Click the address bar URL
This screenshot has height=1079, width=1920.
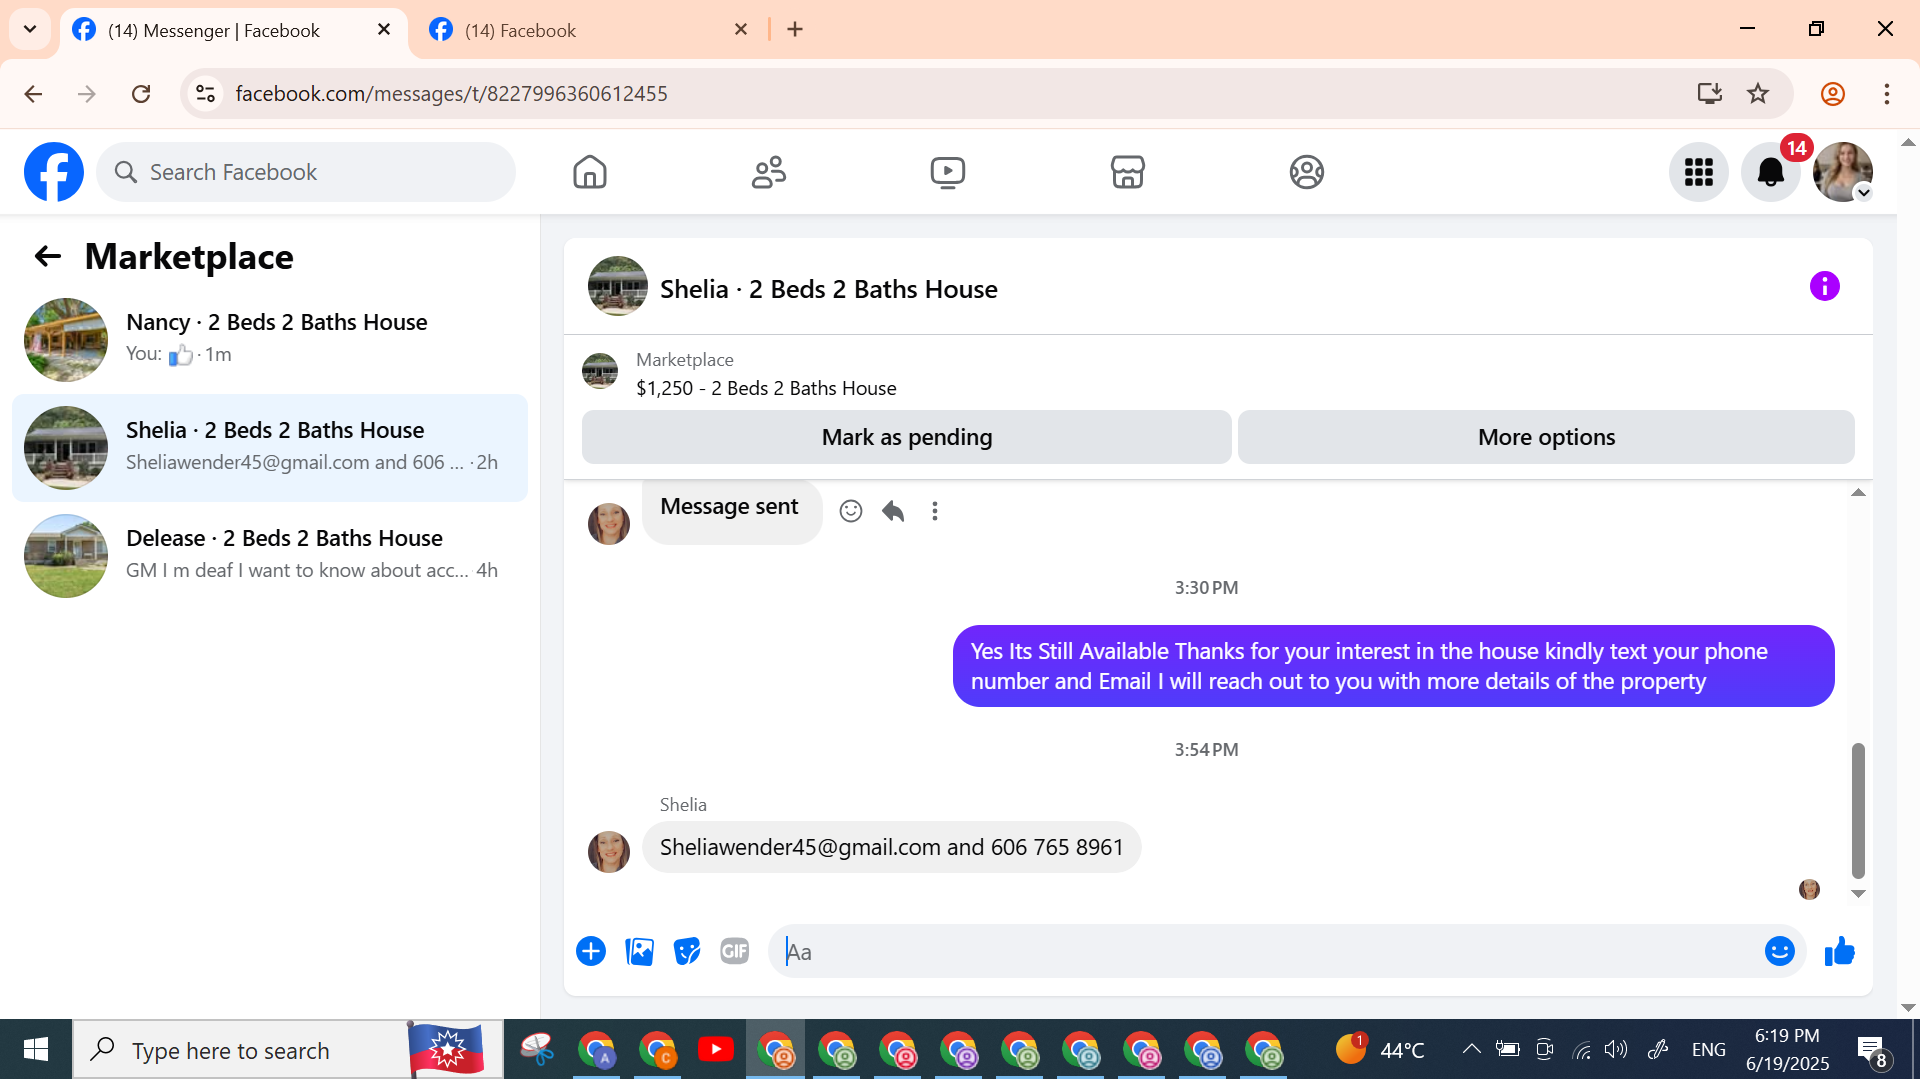click(x=451, y=94)
